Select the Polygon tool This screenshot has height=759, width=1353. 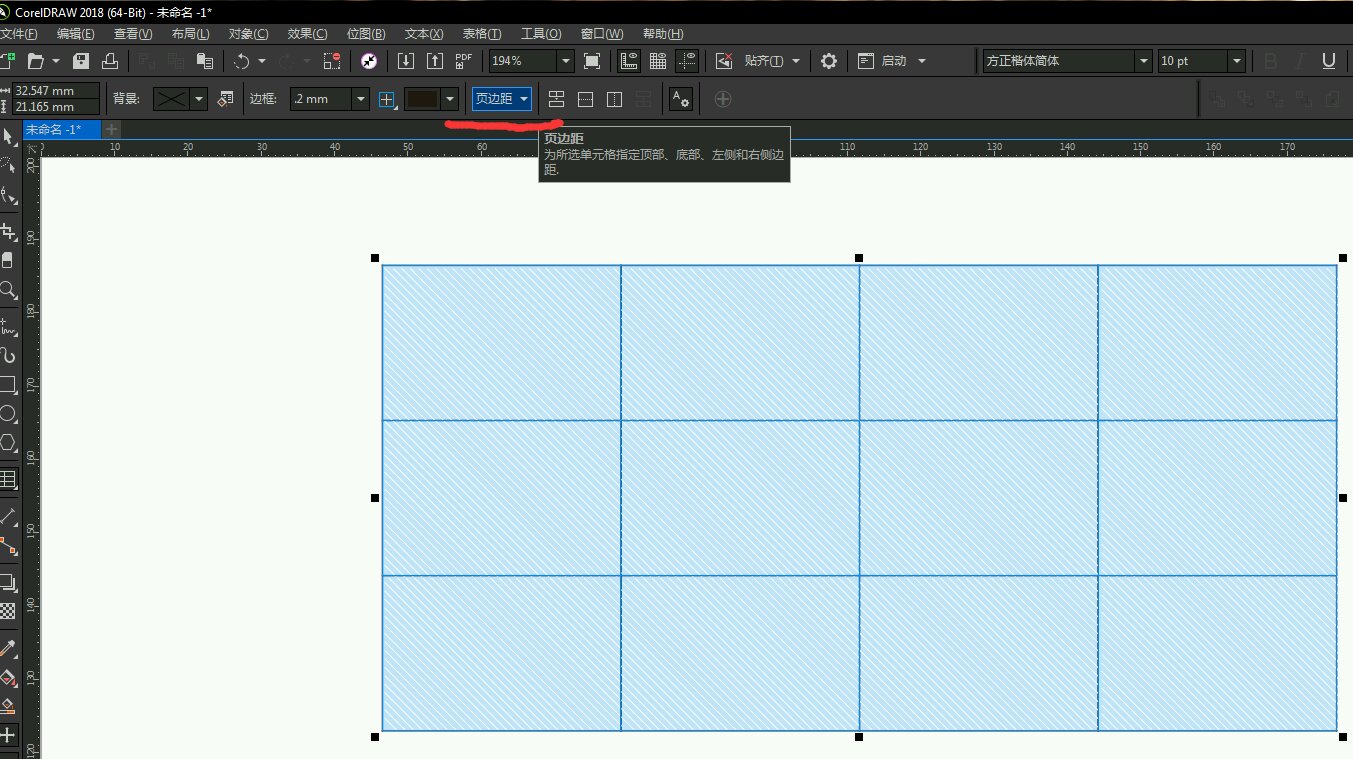8,442
